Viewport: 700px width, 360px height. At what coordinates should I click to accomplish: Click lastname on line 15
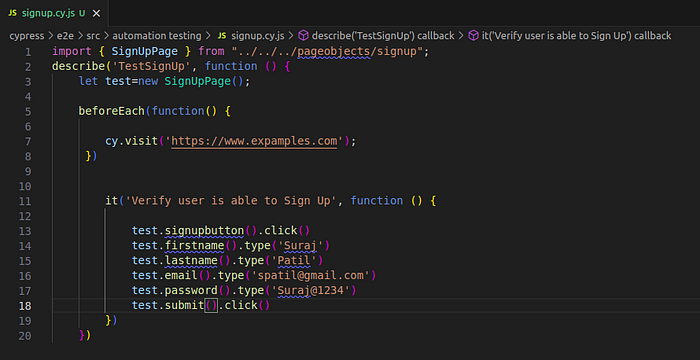(191, 260)
